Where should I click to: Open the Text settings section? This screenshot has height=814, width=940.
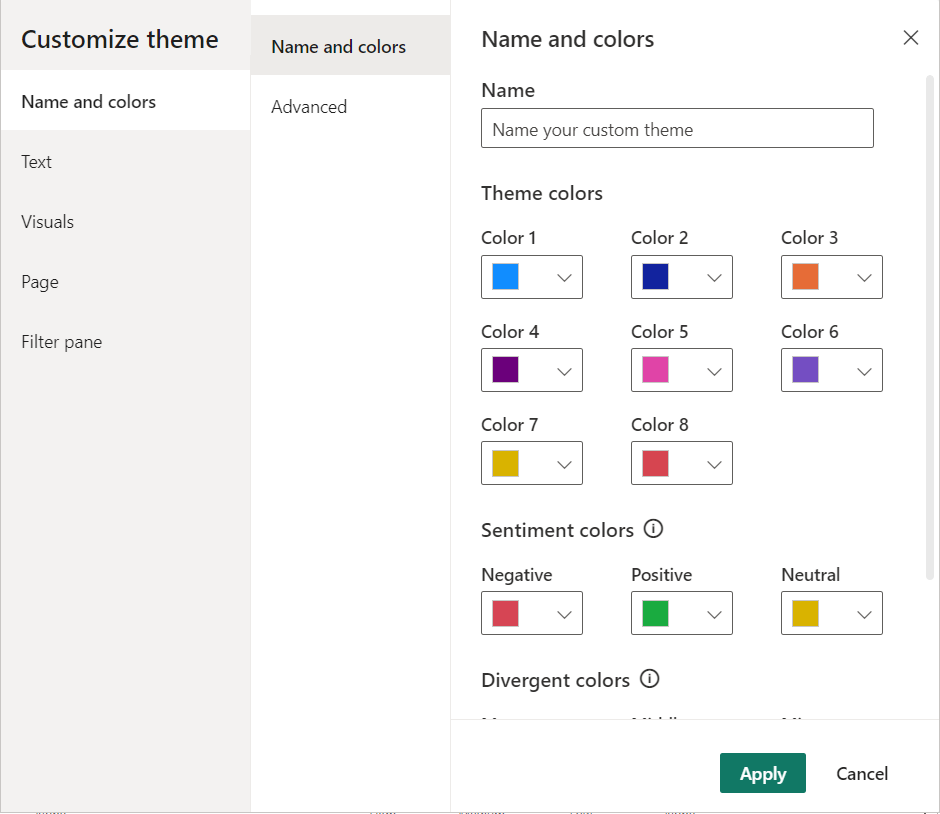point(37,162)
